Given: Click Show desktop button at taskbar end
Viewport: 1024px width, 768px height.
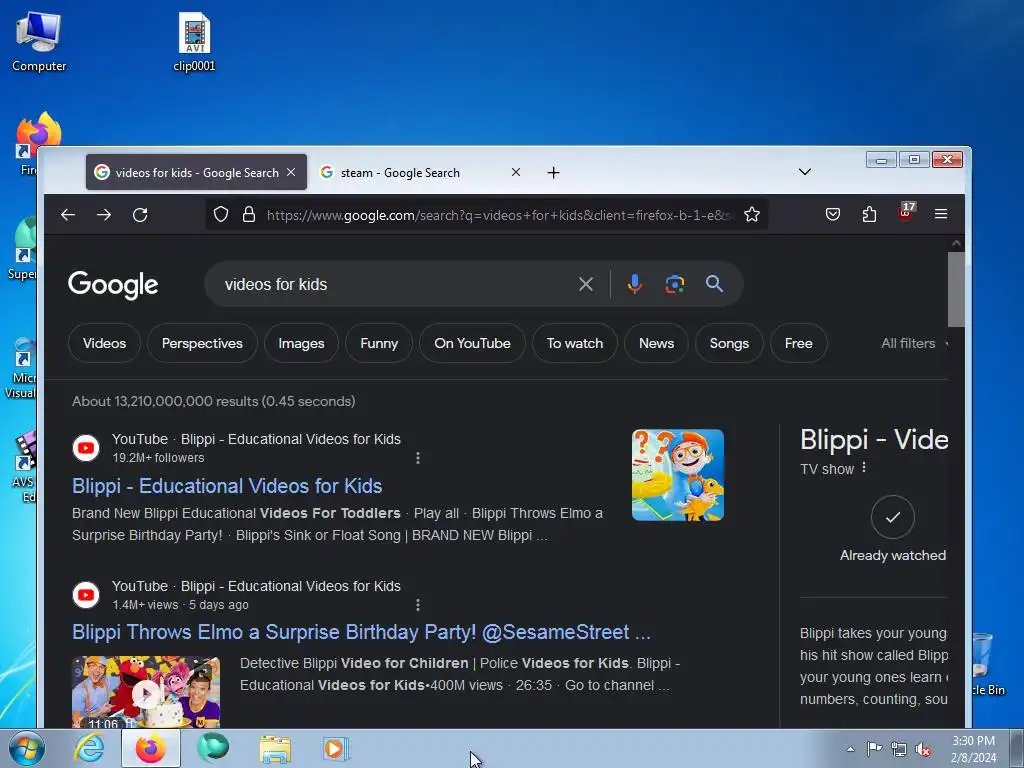Looking at the screenshot, I should 1017,749.
